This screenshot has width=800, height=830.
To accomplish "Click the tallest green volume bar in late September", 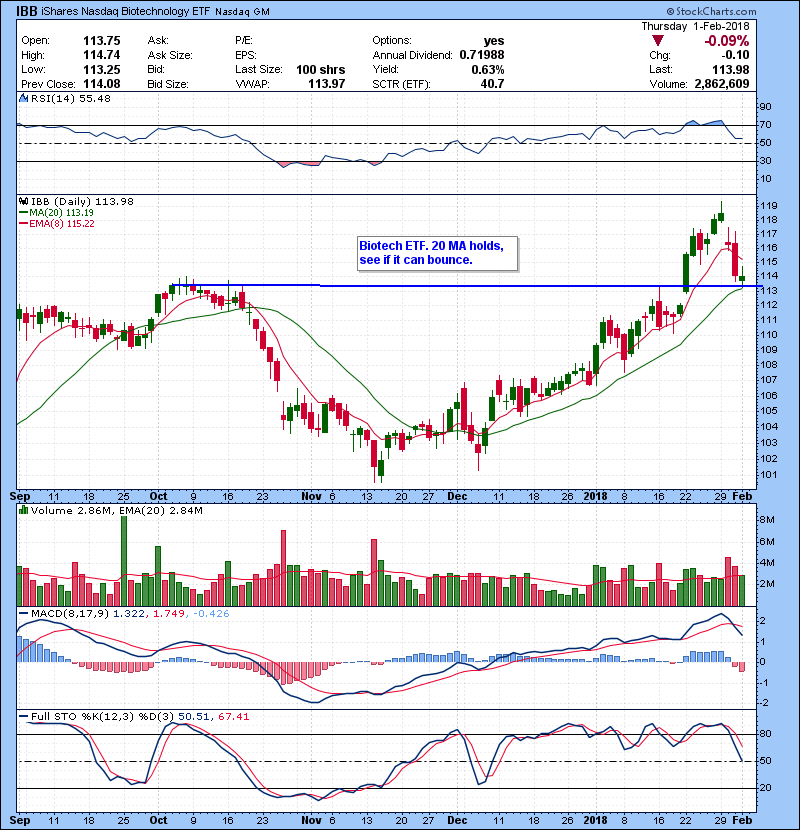I will tap(124, 561).
